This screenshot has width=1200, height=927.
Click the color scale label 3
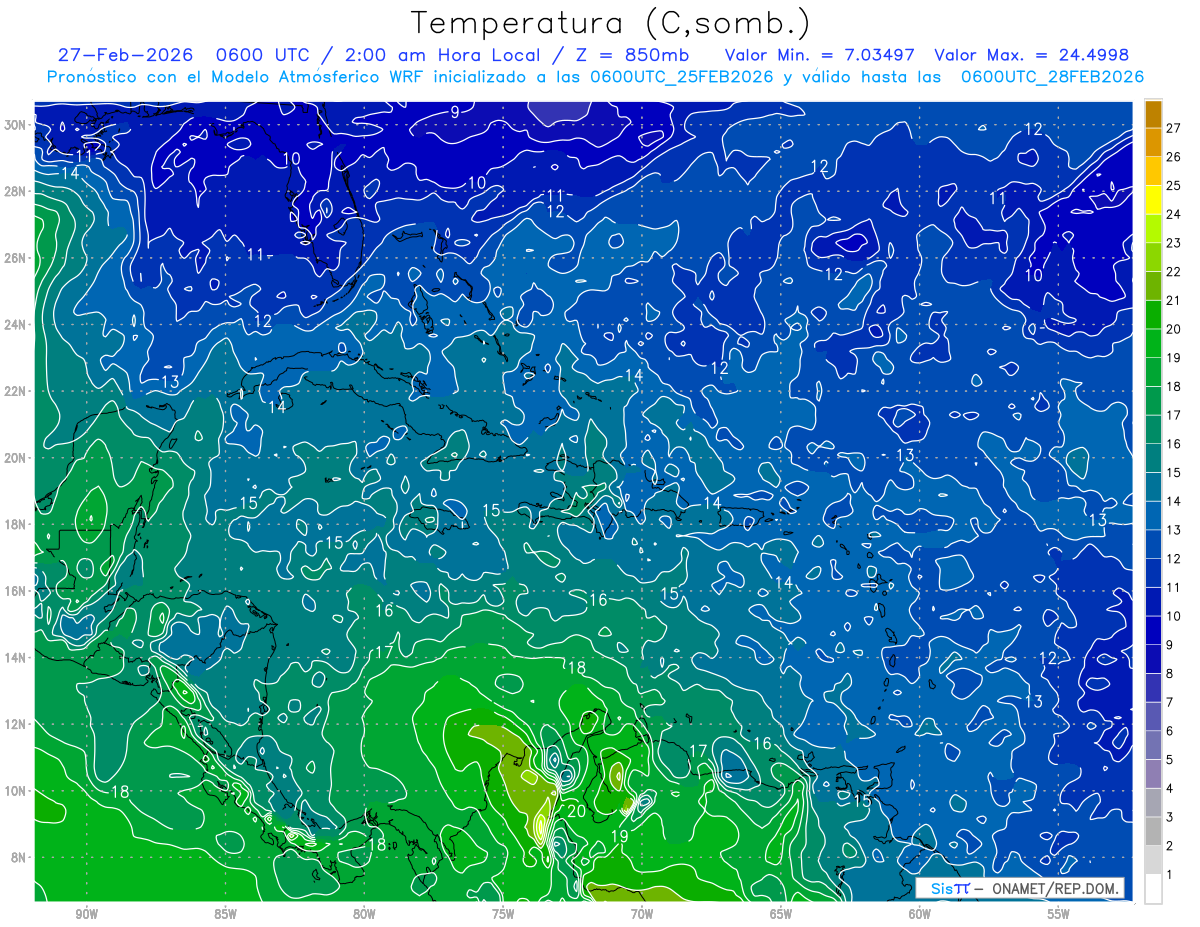click(1170, 817)
